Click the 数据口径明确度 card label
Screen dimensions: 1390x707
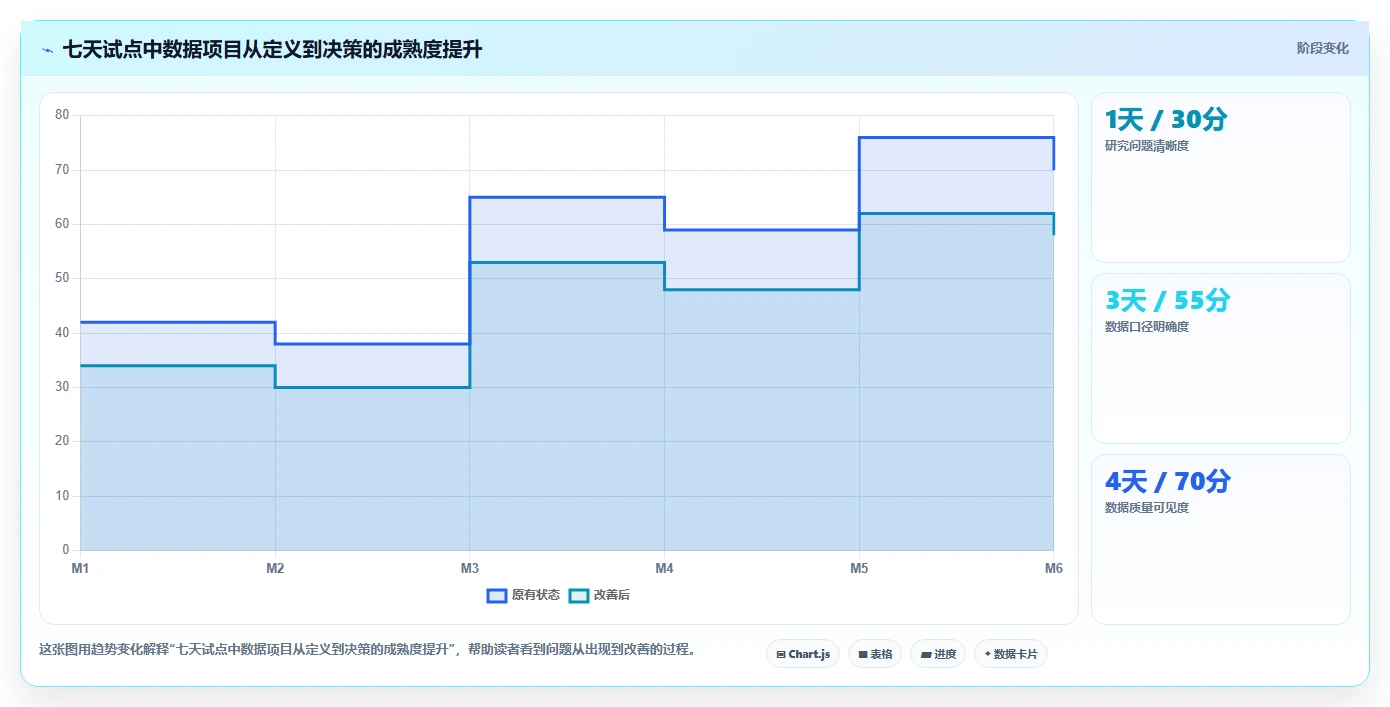[1147, 327]
